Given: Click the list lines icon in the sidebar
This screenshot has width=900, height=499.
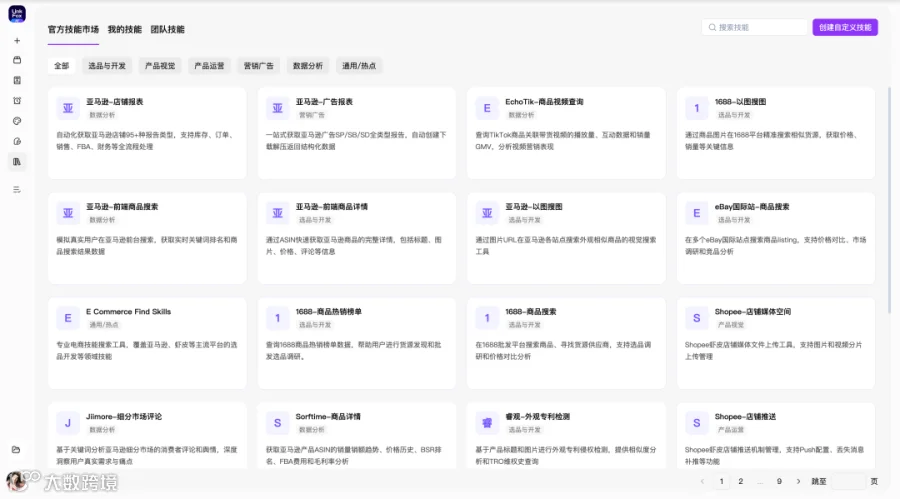Looking at the screenshot, I should (x=17, y=189).
